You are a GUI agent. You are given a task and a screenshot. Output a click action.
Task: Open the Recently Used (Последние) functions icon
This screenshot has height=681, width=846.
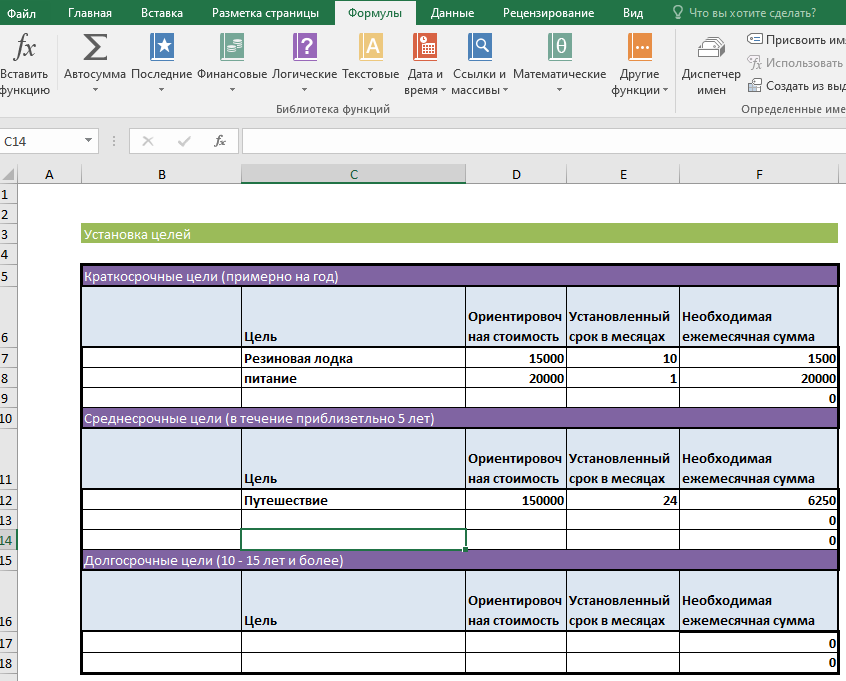click(x=161, y=47)
